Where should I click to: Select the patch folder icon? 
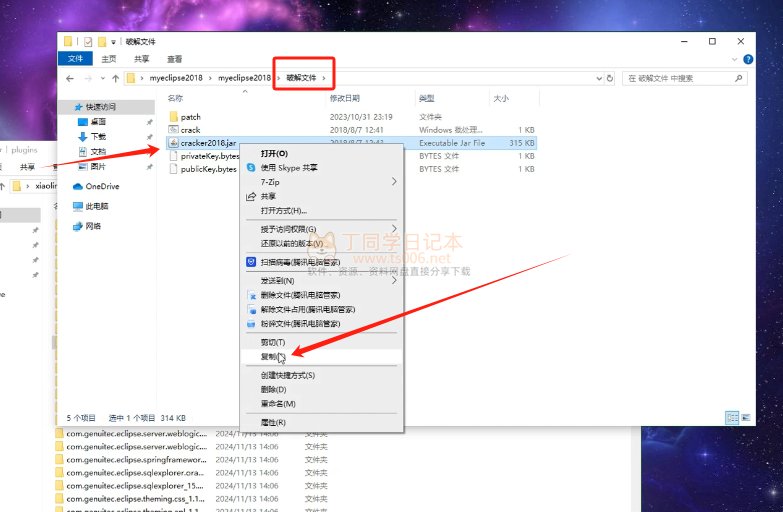[x=173, y=117]
